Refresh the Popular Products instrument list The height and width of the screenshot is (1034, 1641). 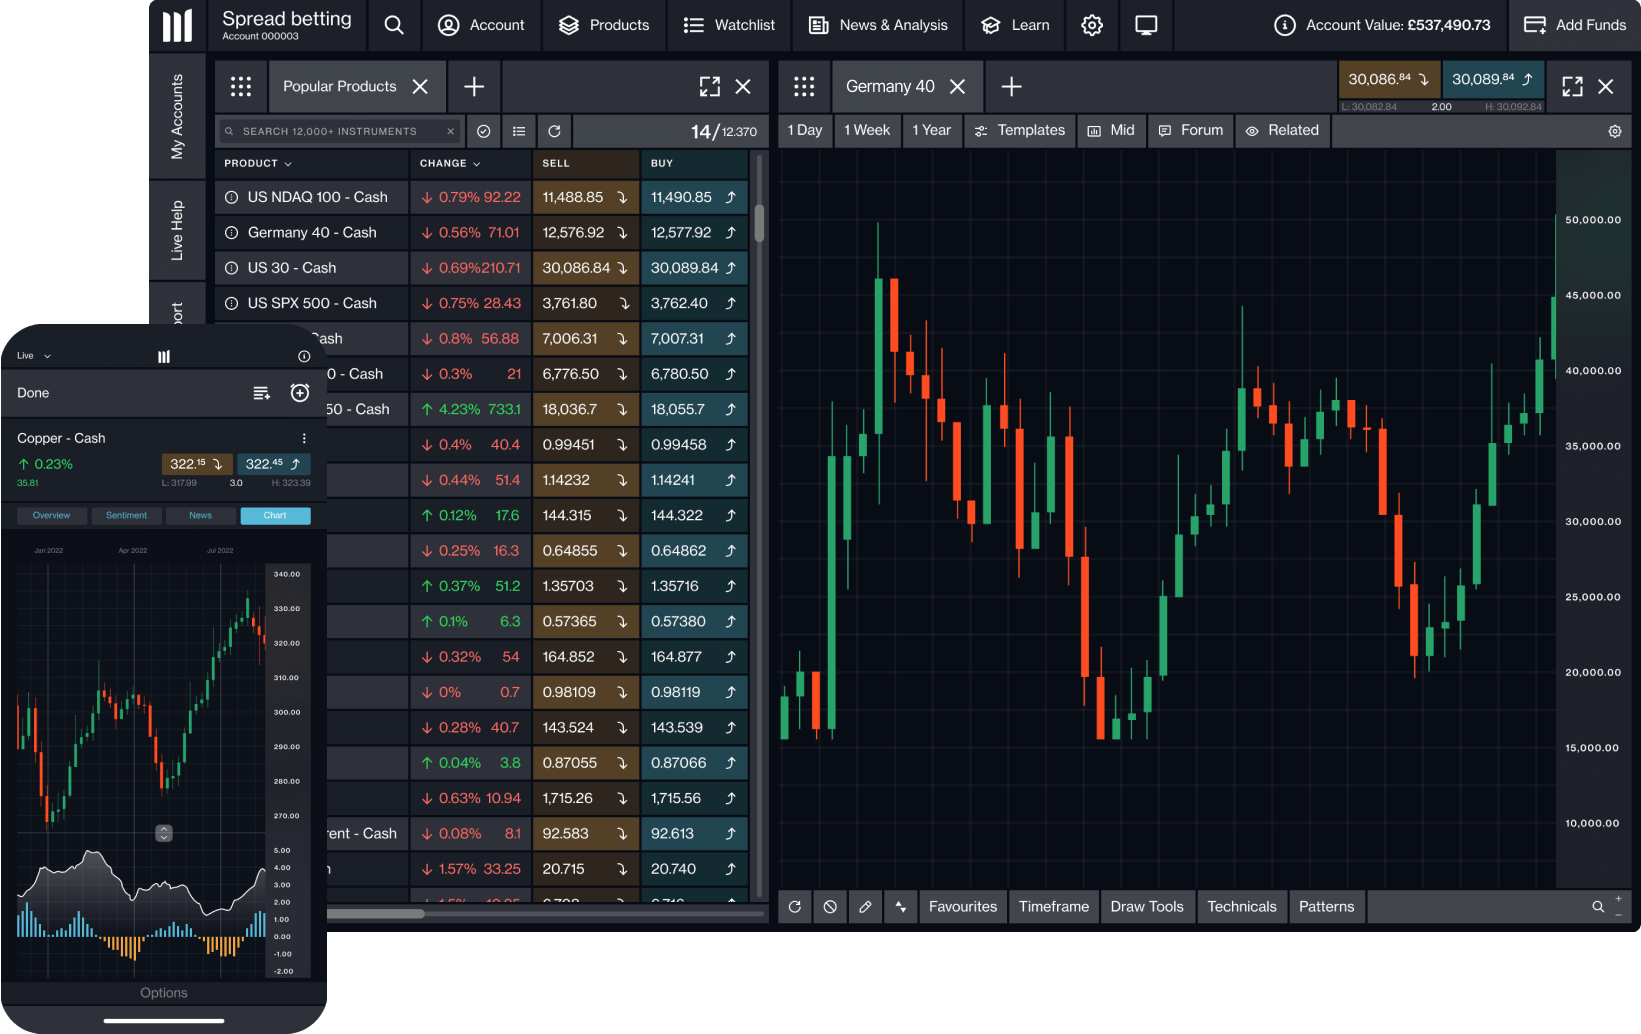pos(554,130)
